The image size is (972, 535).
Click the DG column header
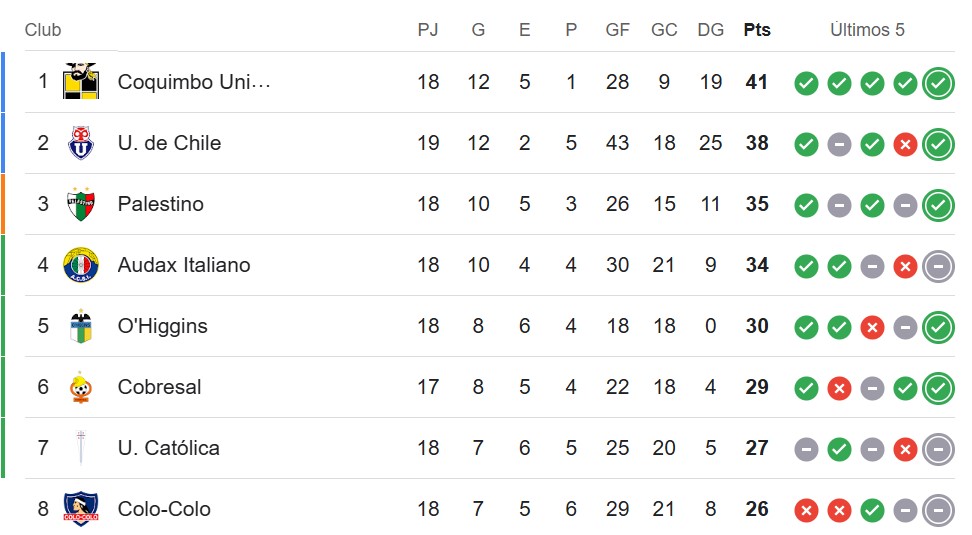tap(711, 30)
